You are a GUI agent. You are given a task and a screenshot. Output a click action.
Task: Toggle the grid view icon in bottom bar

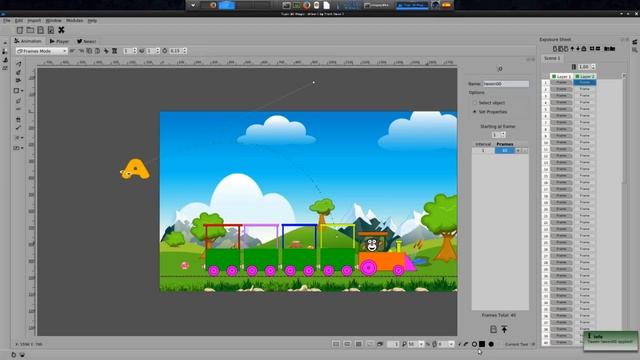[358, 344]
